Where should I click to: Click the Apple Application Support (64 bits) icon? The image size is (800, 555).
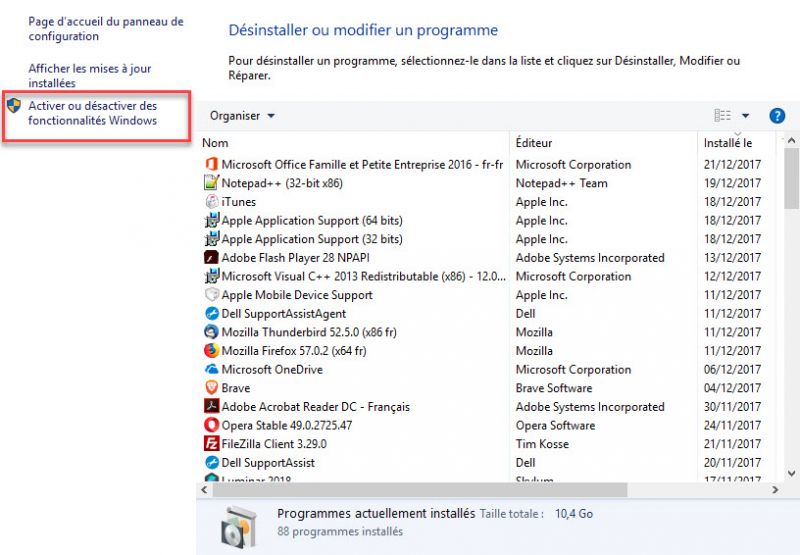211,220
